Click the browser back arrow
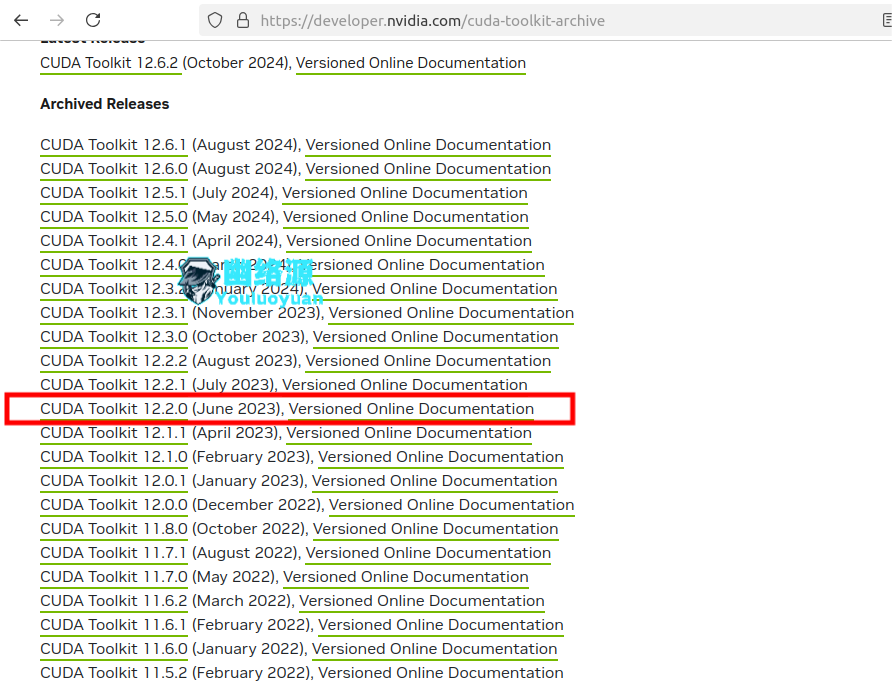Screen dimensions: 892x683 21,20
